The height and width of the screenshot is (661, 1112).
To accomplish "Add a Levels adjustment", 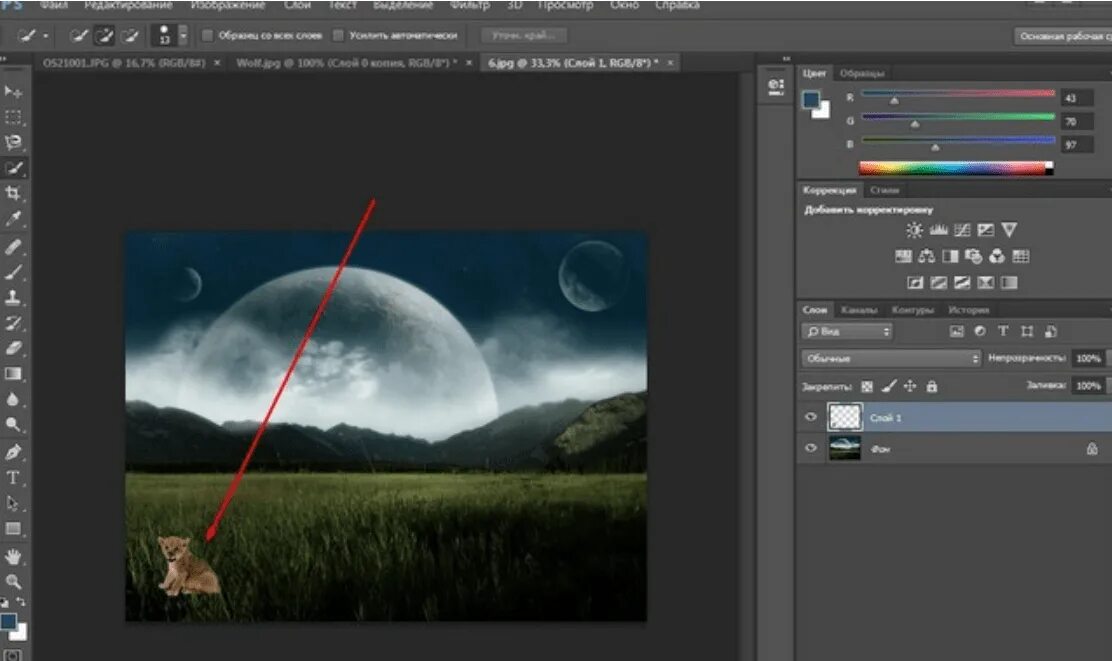I will (x=938, y=230).
